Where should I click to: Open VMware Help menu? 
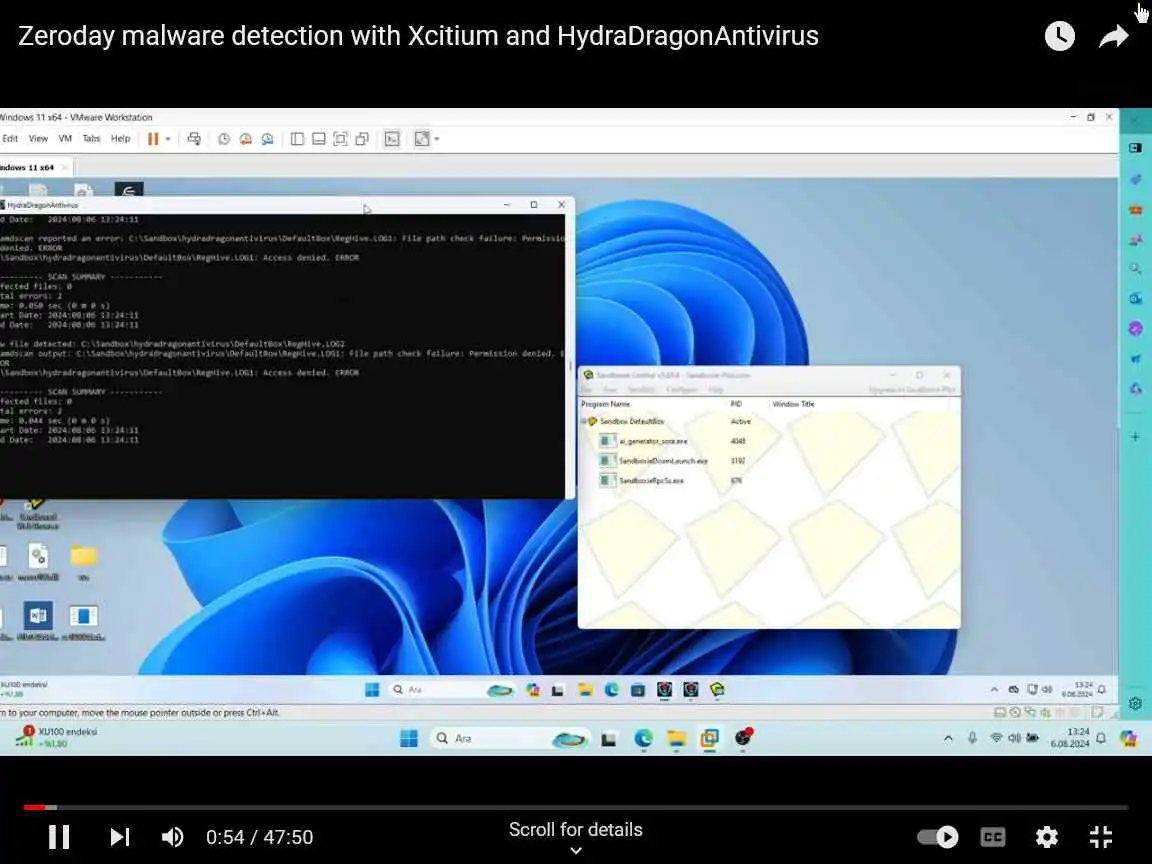120,138
